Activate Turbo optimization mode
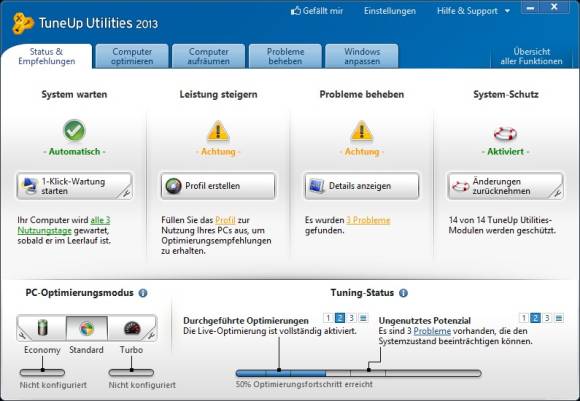The height and width of the screenshot is (401, 580). pyautogui.click(x=132, y=328)
